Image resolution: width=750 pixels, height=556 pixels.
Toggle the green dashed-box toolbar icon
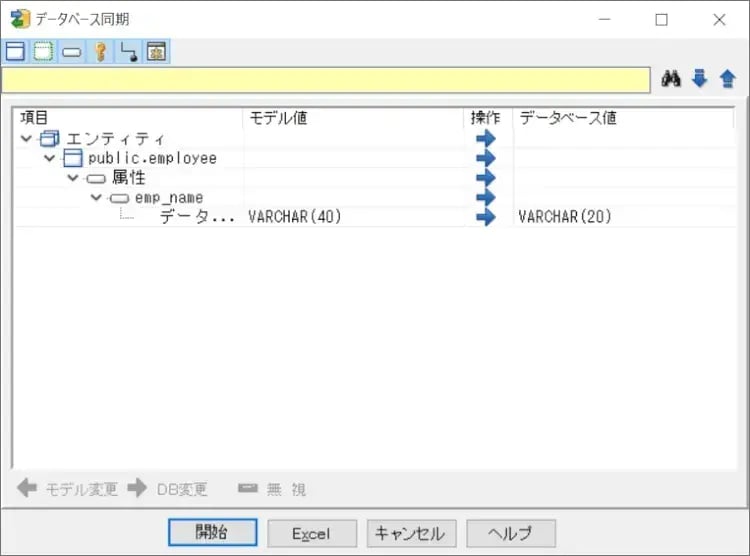[x=43, y=52]
